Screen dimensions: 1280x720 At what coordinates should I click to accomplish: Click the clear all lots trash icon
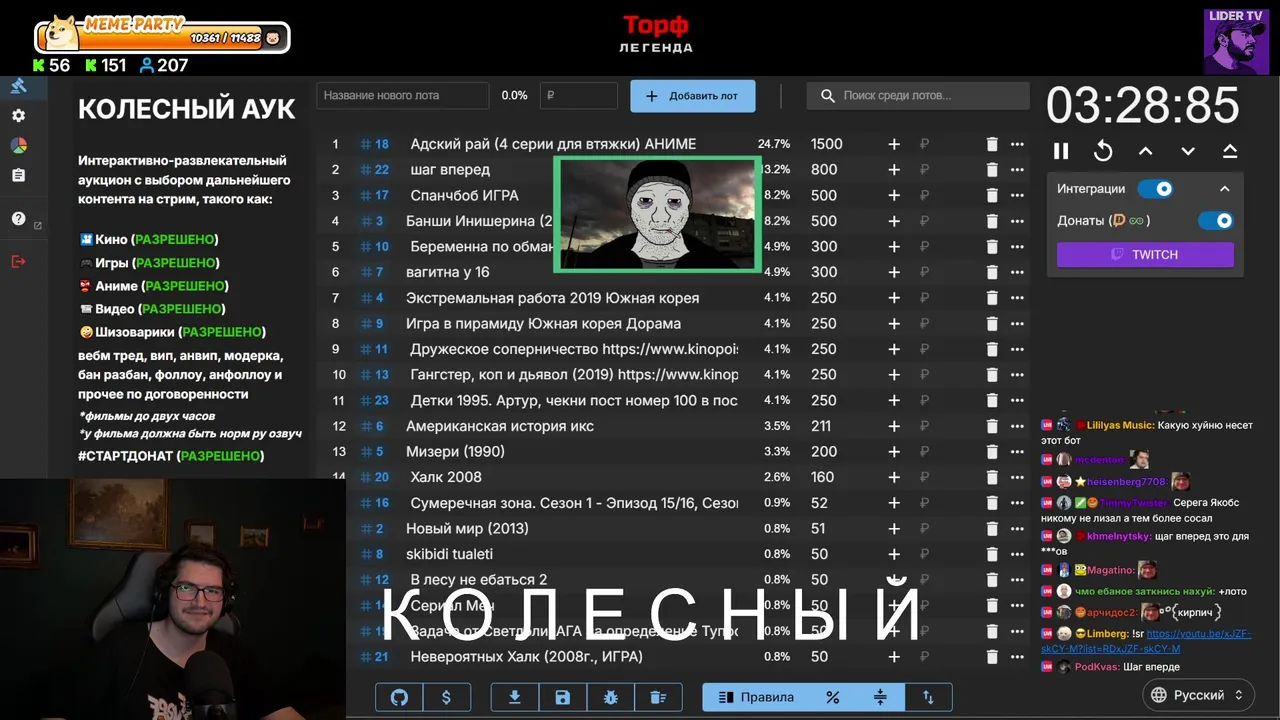[x=657, y=697]
